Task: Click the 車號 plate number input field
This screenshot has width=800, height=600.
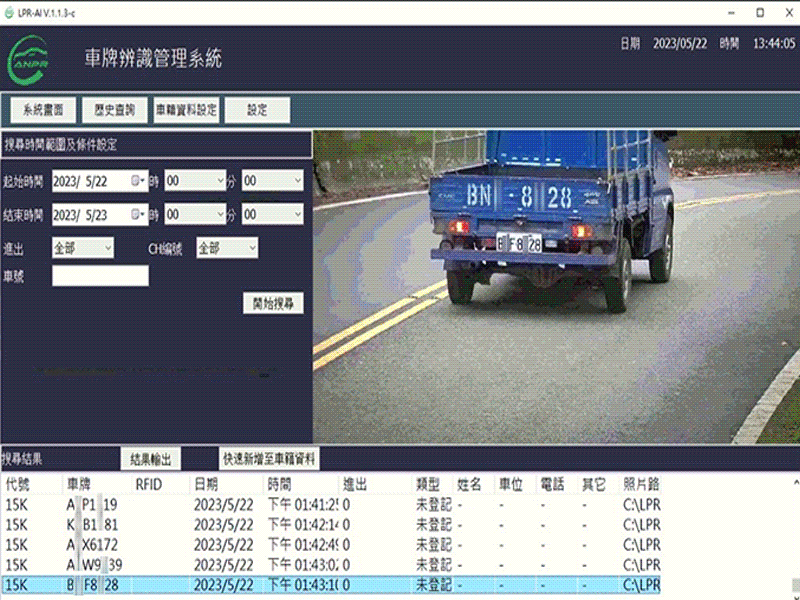Action: [x=100, y=276]
